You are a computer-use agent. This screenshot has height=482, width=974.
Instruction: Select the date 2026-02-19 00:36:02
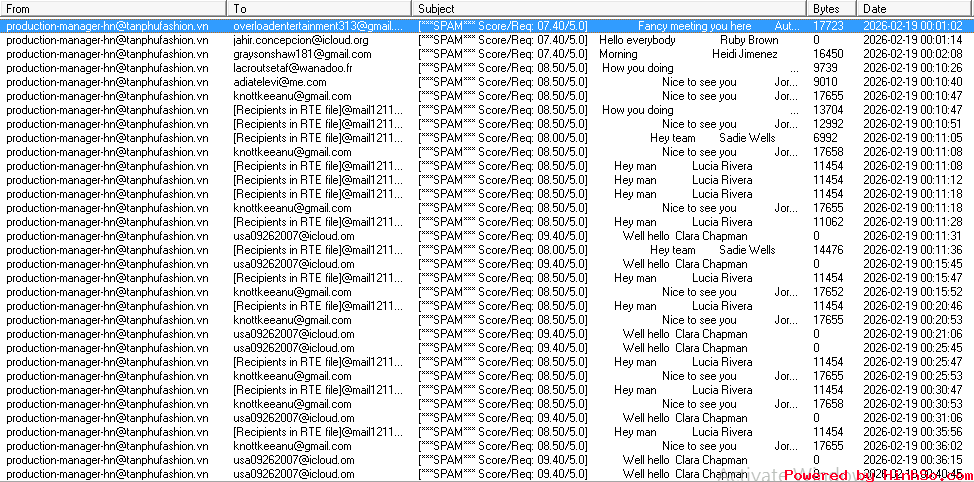pos(913,445)
